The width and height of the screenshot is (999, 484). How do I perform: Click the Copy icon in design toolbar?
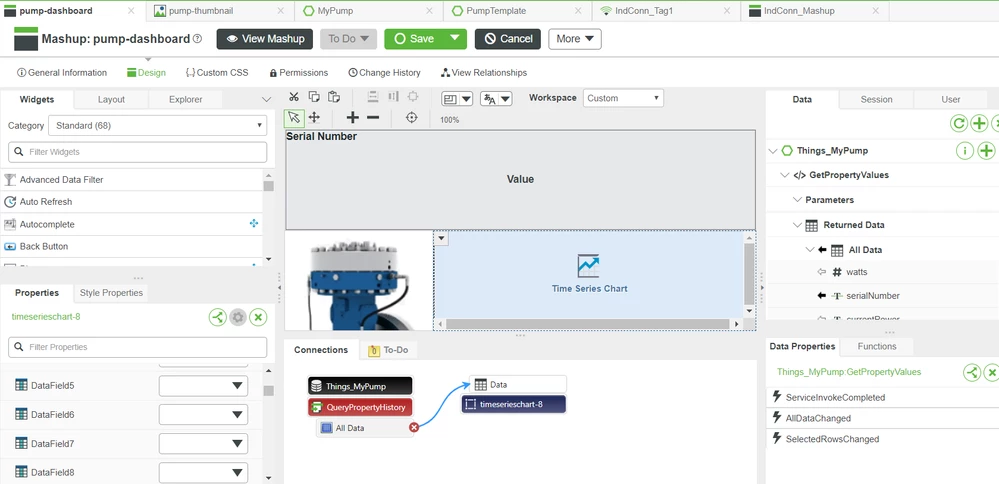313,97
